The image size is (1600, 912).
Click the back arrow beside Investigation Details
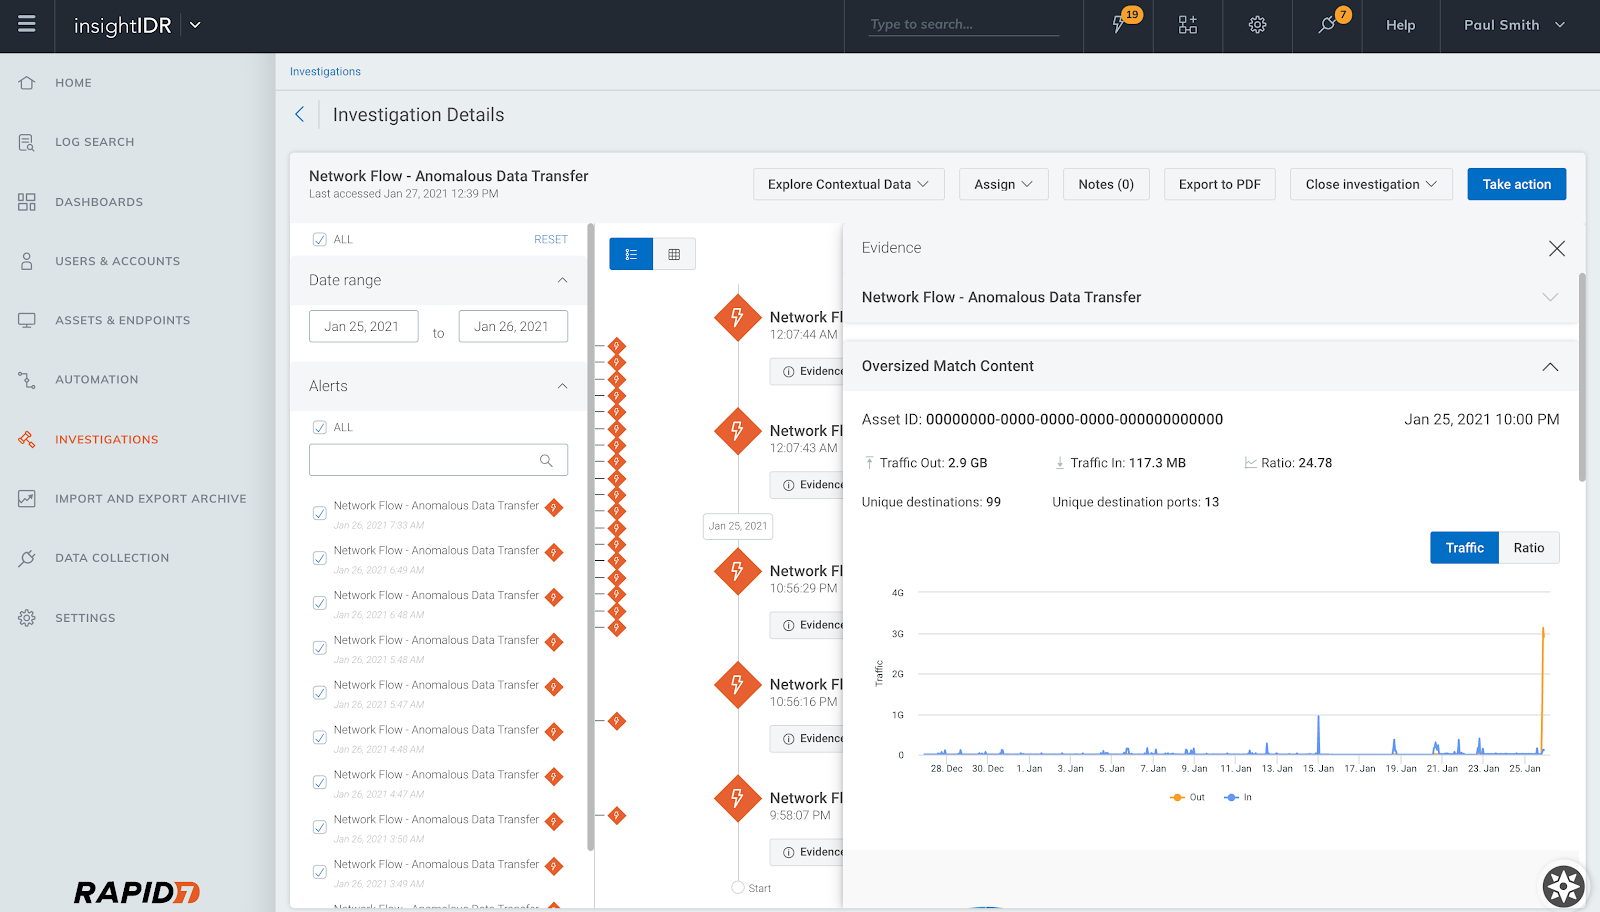pyautogui.click(x=299, y=115)
